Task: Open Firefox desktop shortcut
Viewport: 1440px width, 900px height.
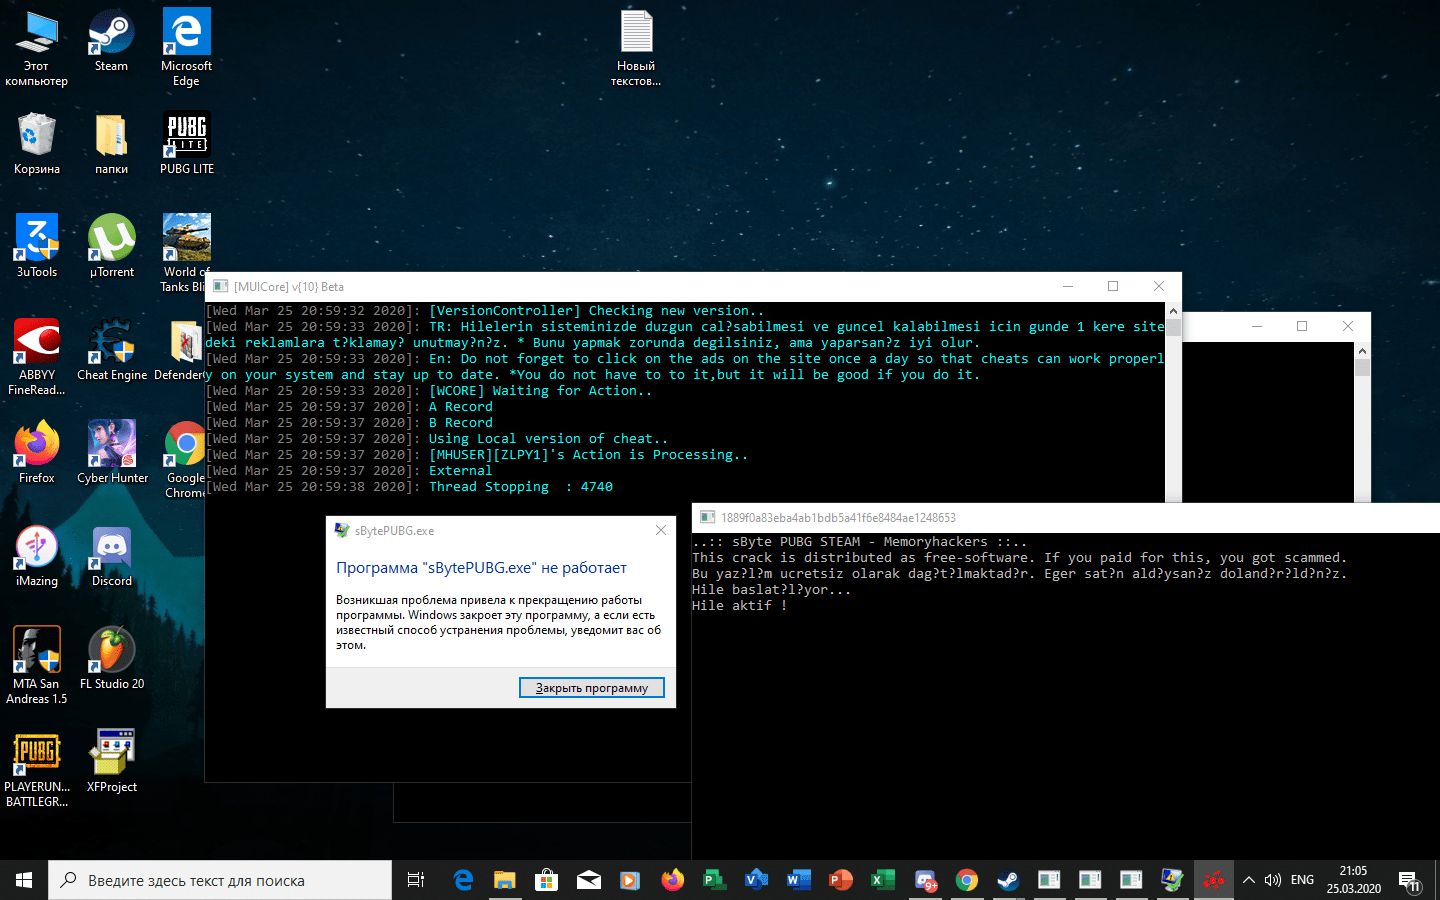Action: tap(37, 452)
